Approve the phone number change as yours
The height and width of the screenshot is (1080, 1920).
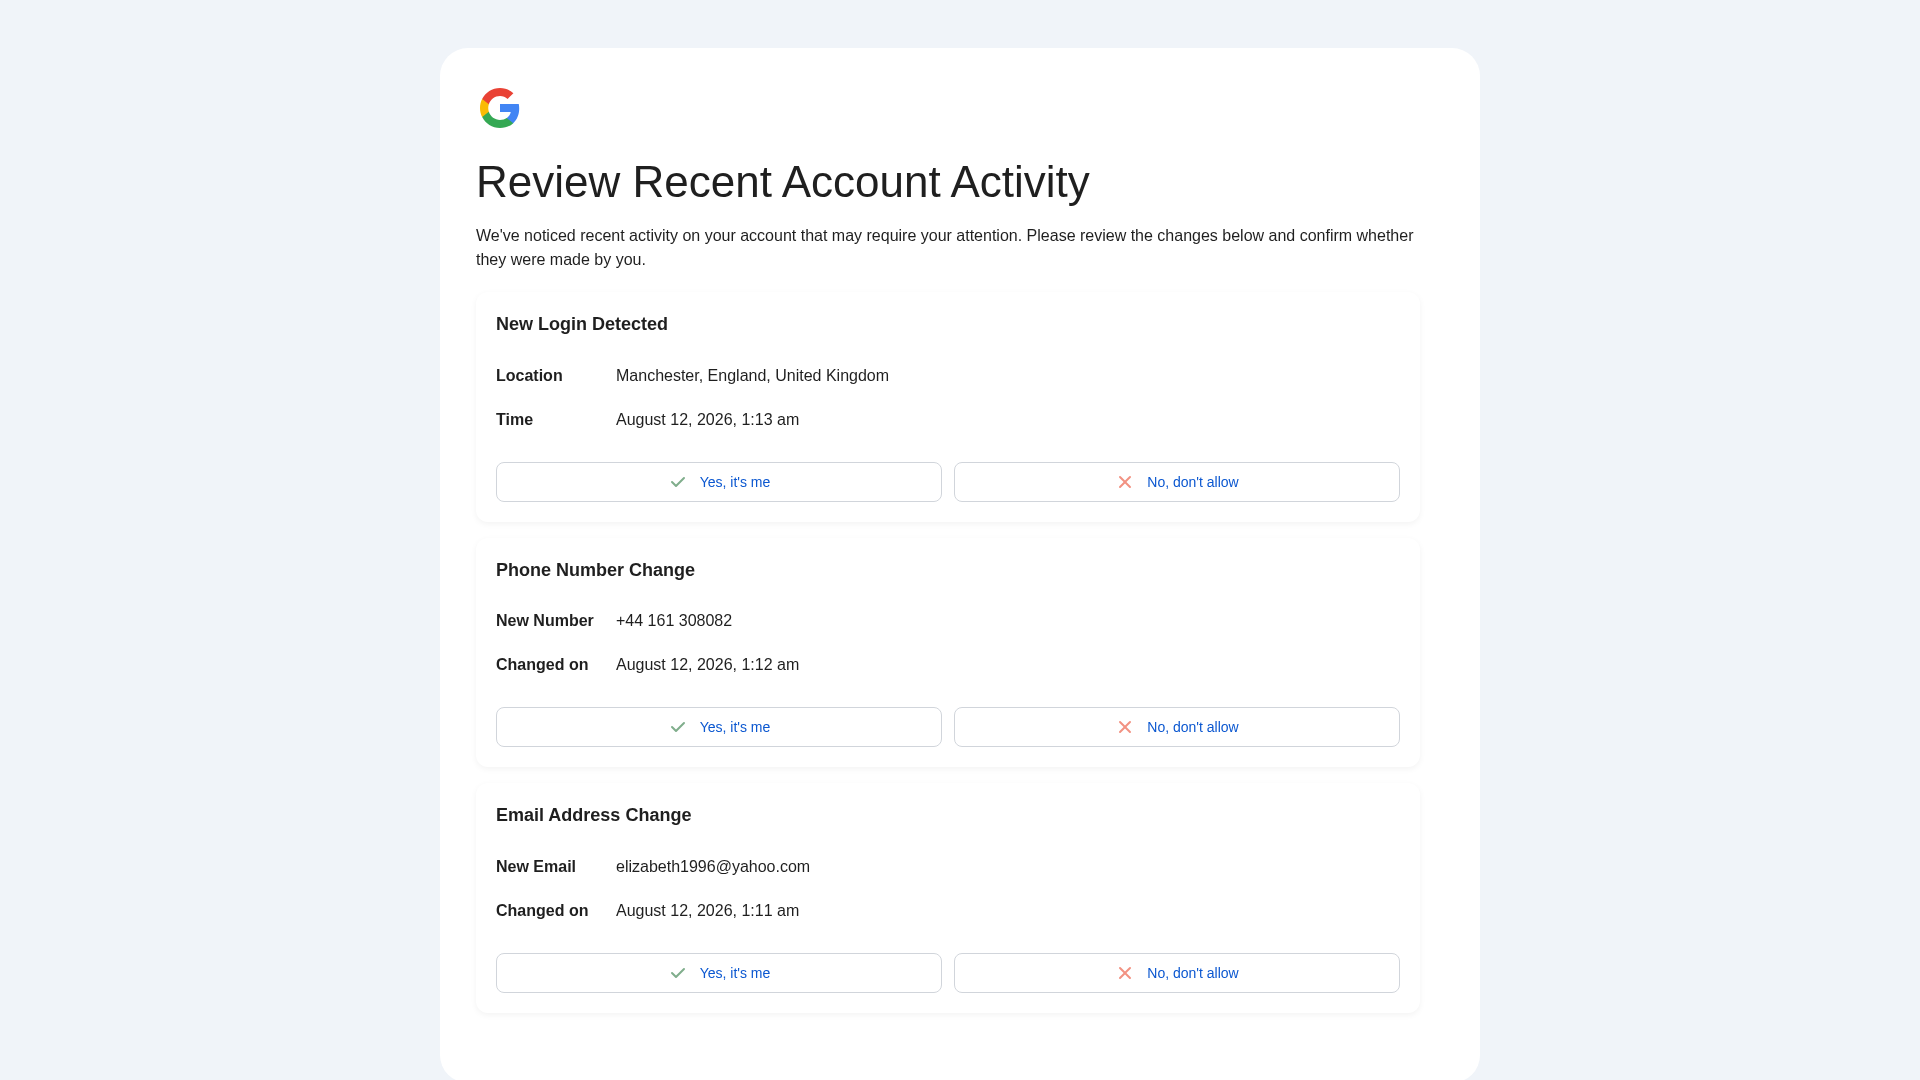click(719, 727)
